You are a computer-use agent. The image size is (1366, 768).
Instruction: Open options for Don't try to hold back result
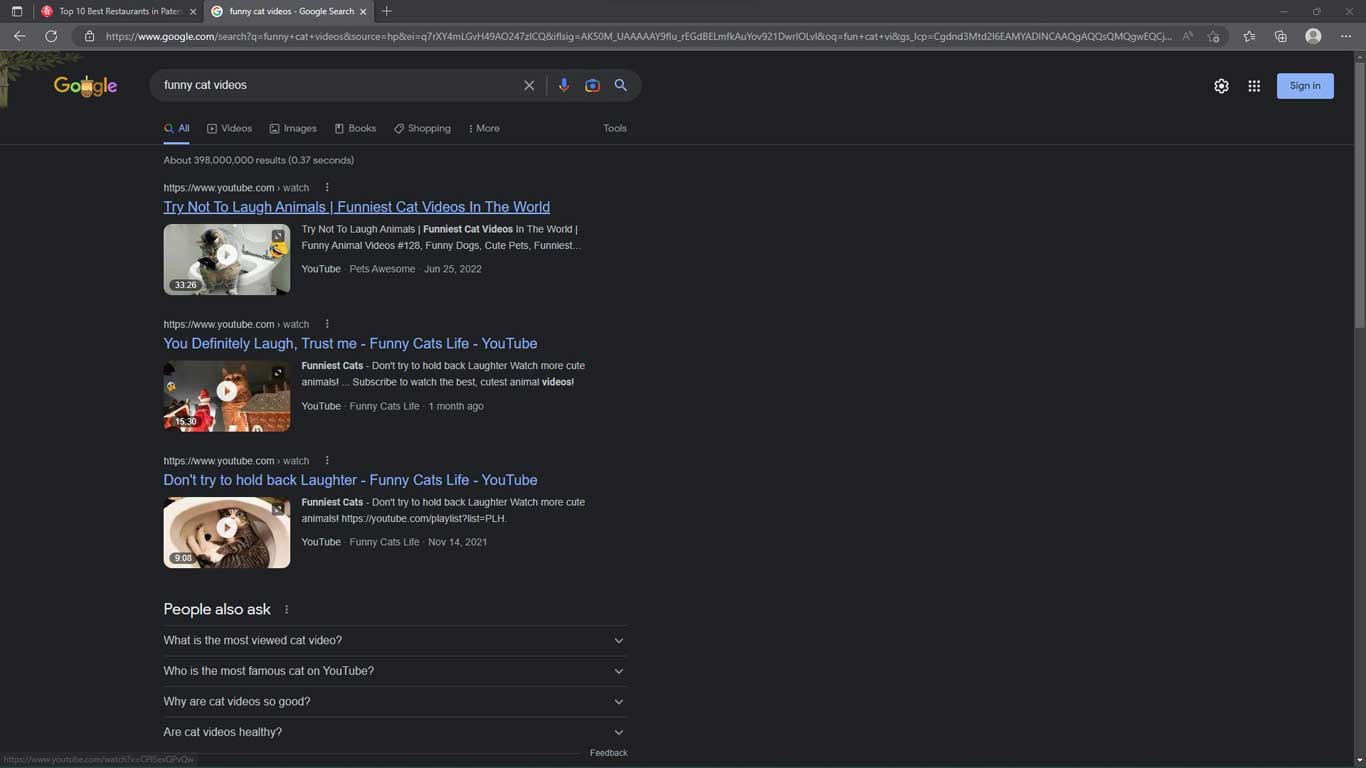pos(327,460)
